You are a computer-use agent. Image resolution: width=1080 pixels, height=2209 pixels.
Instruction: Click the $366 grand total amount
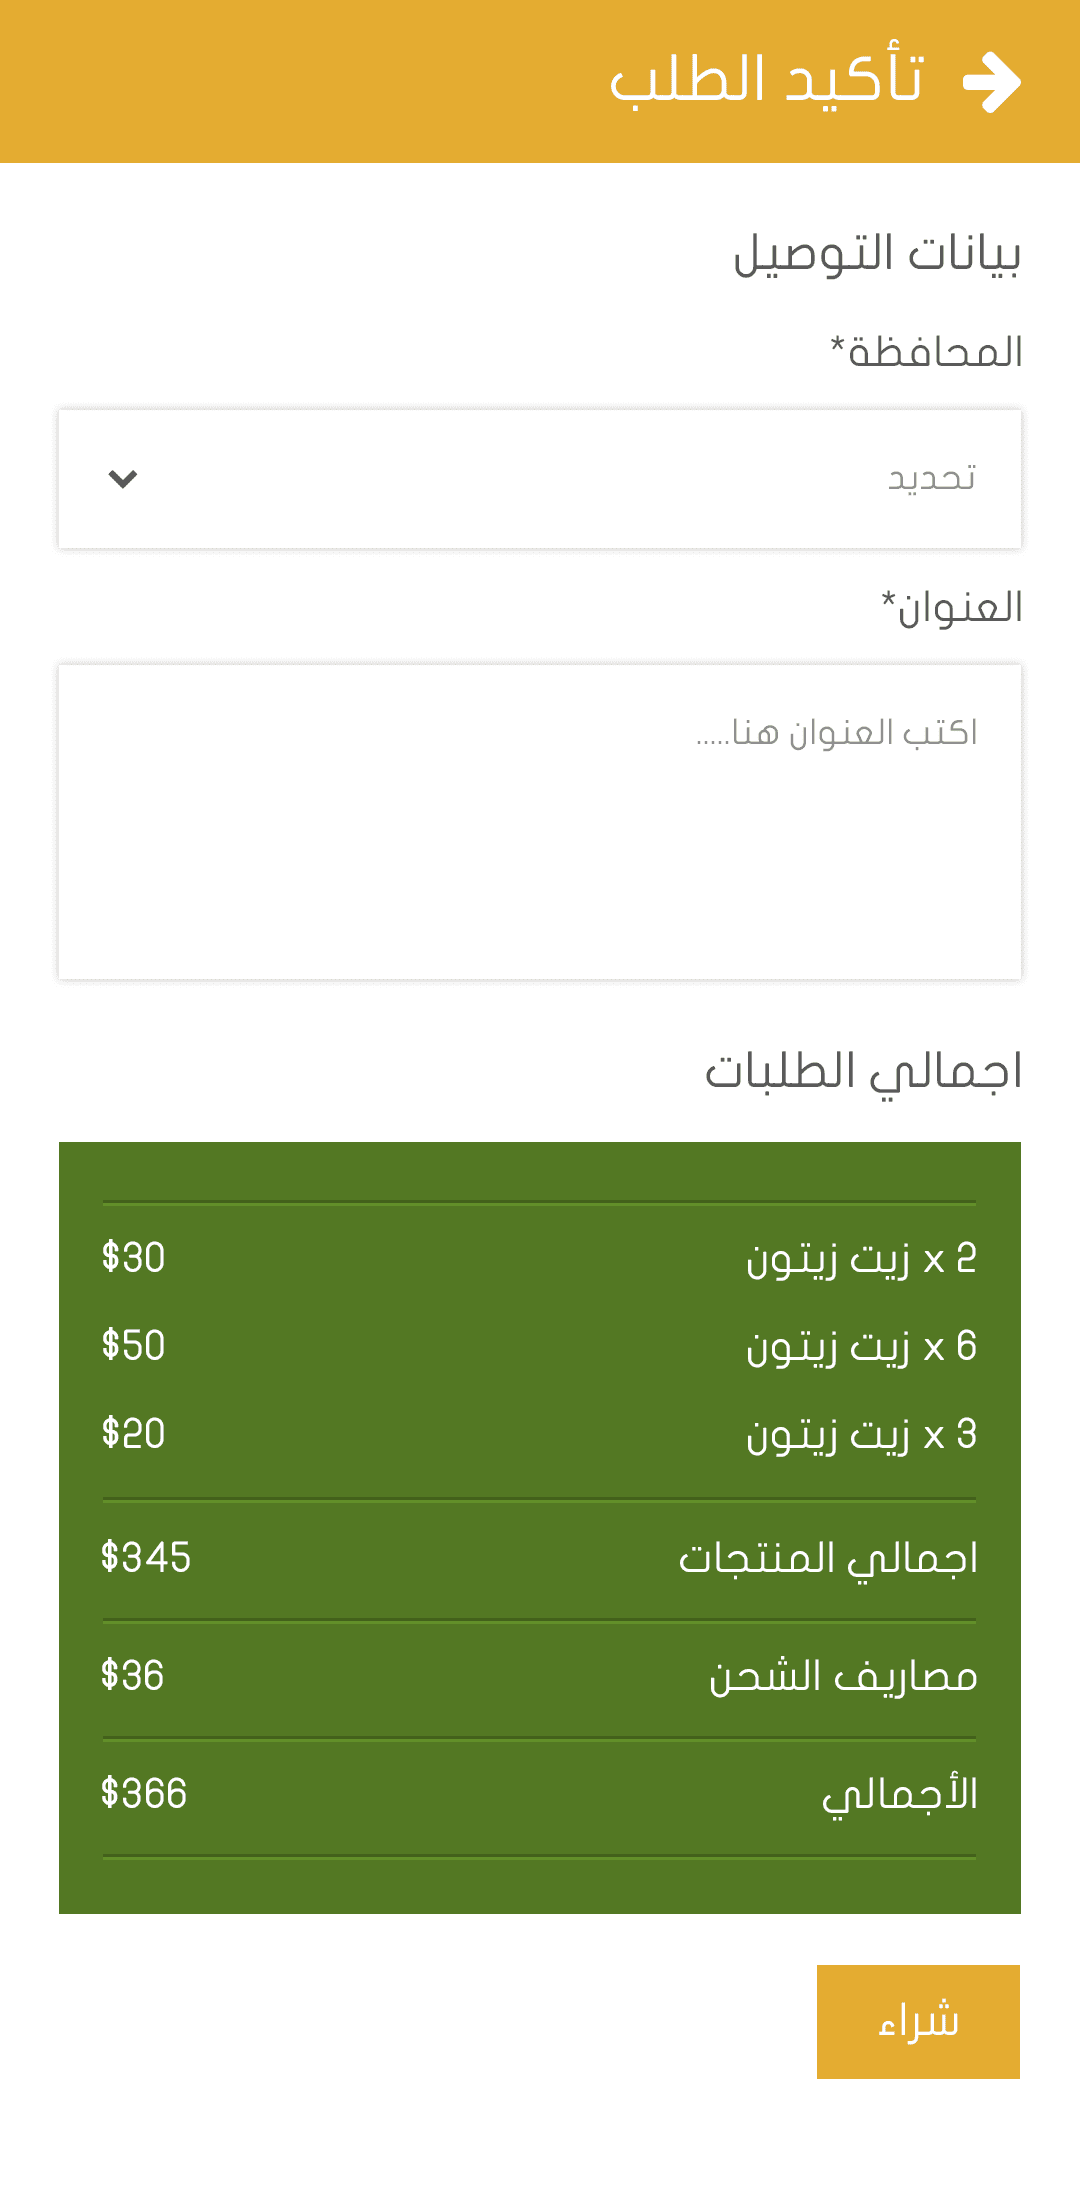[143, 1793]
